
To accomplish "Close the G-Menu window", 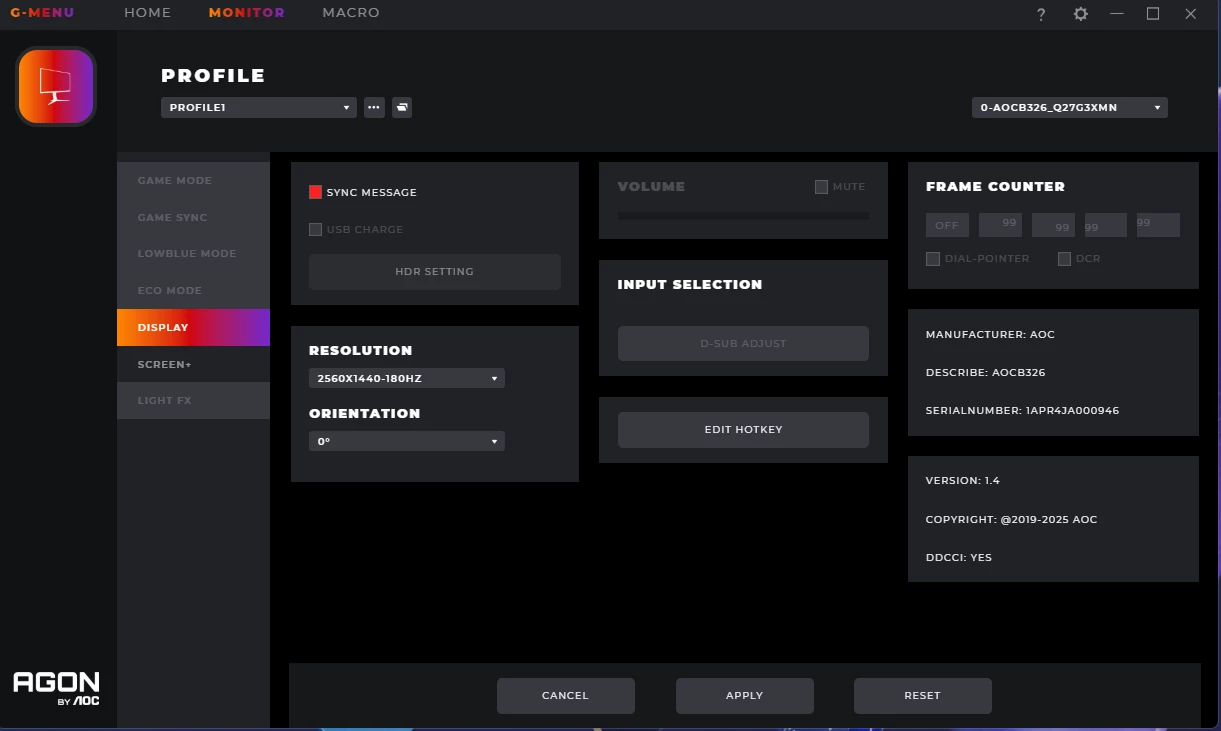I will click(1190, 14).
